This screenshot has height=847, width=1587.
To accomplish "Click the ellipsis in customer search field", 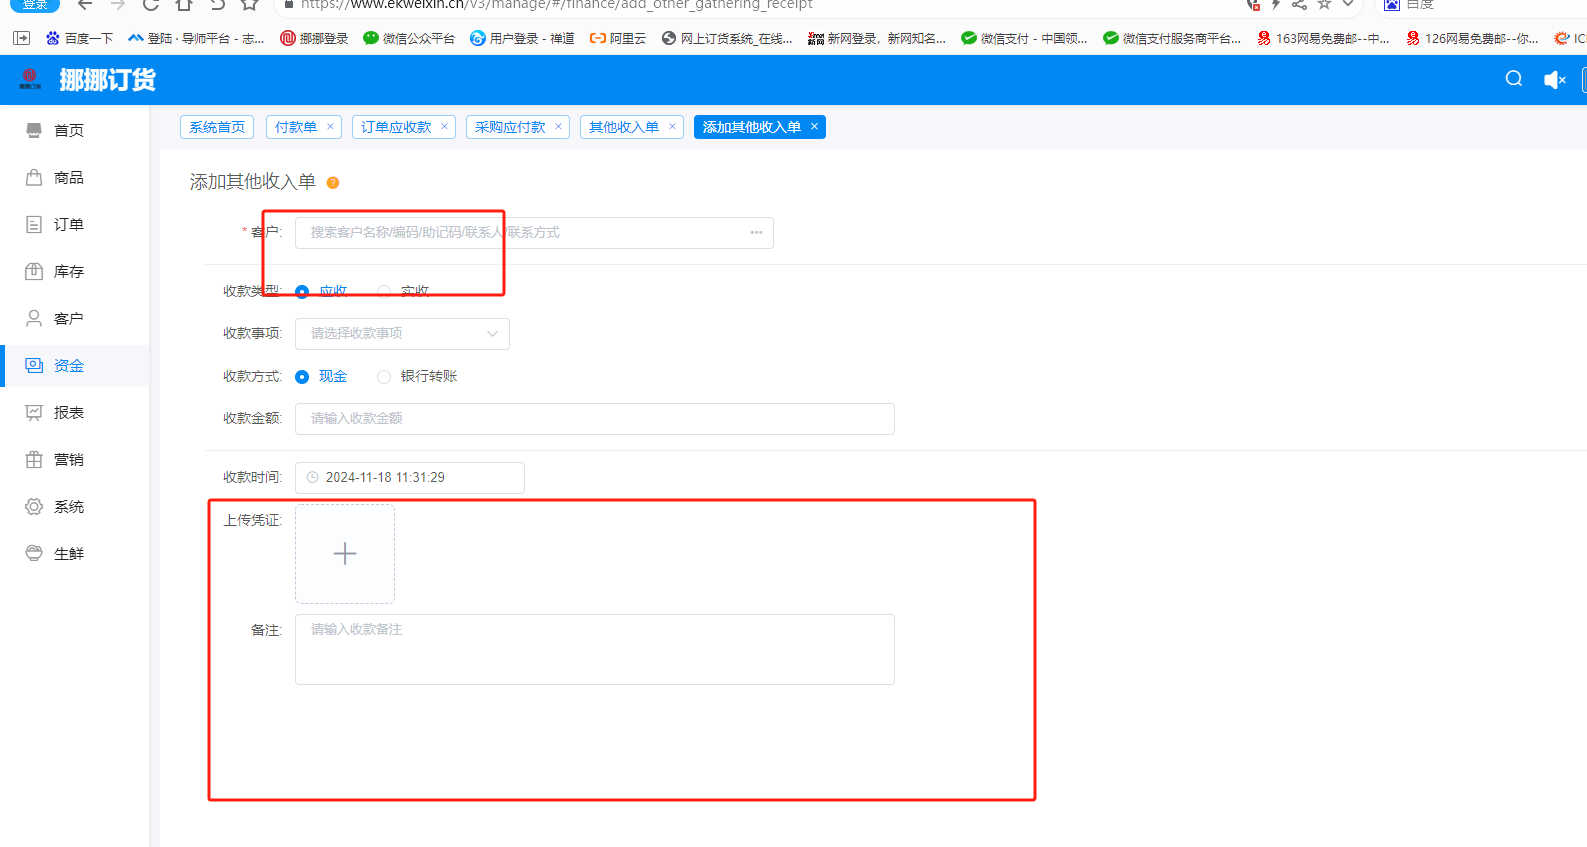I will click(x=756, y=233).
